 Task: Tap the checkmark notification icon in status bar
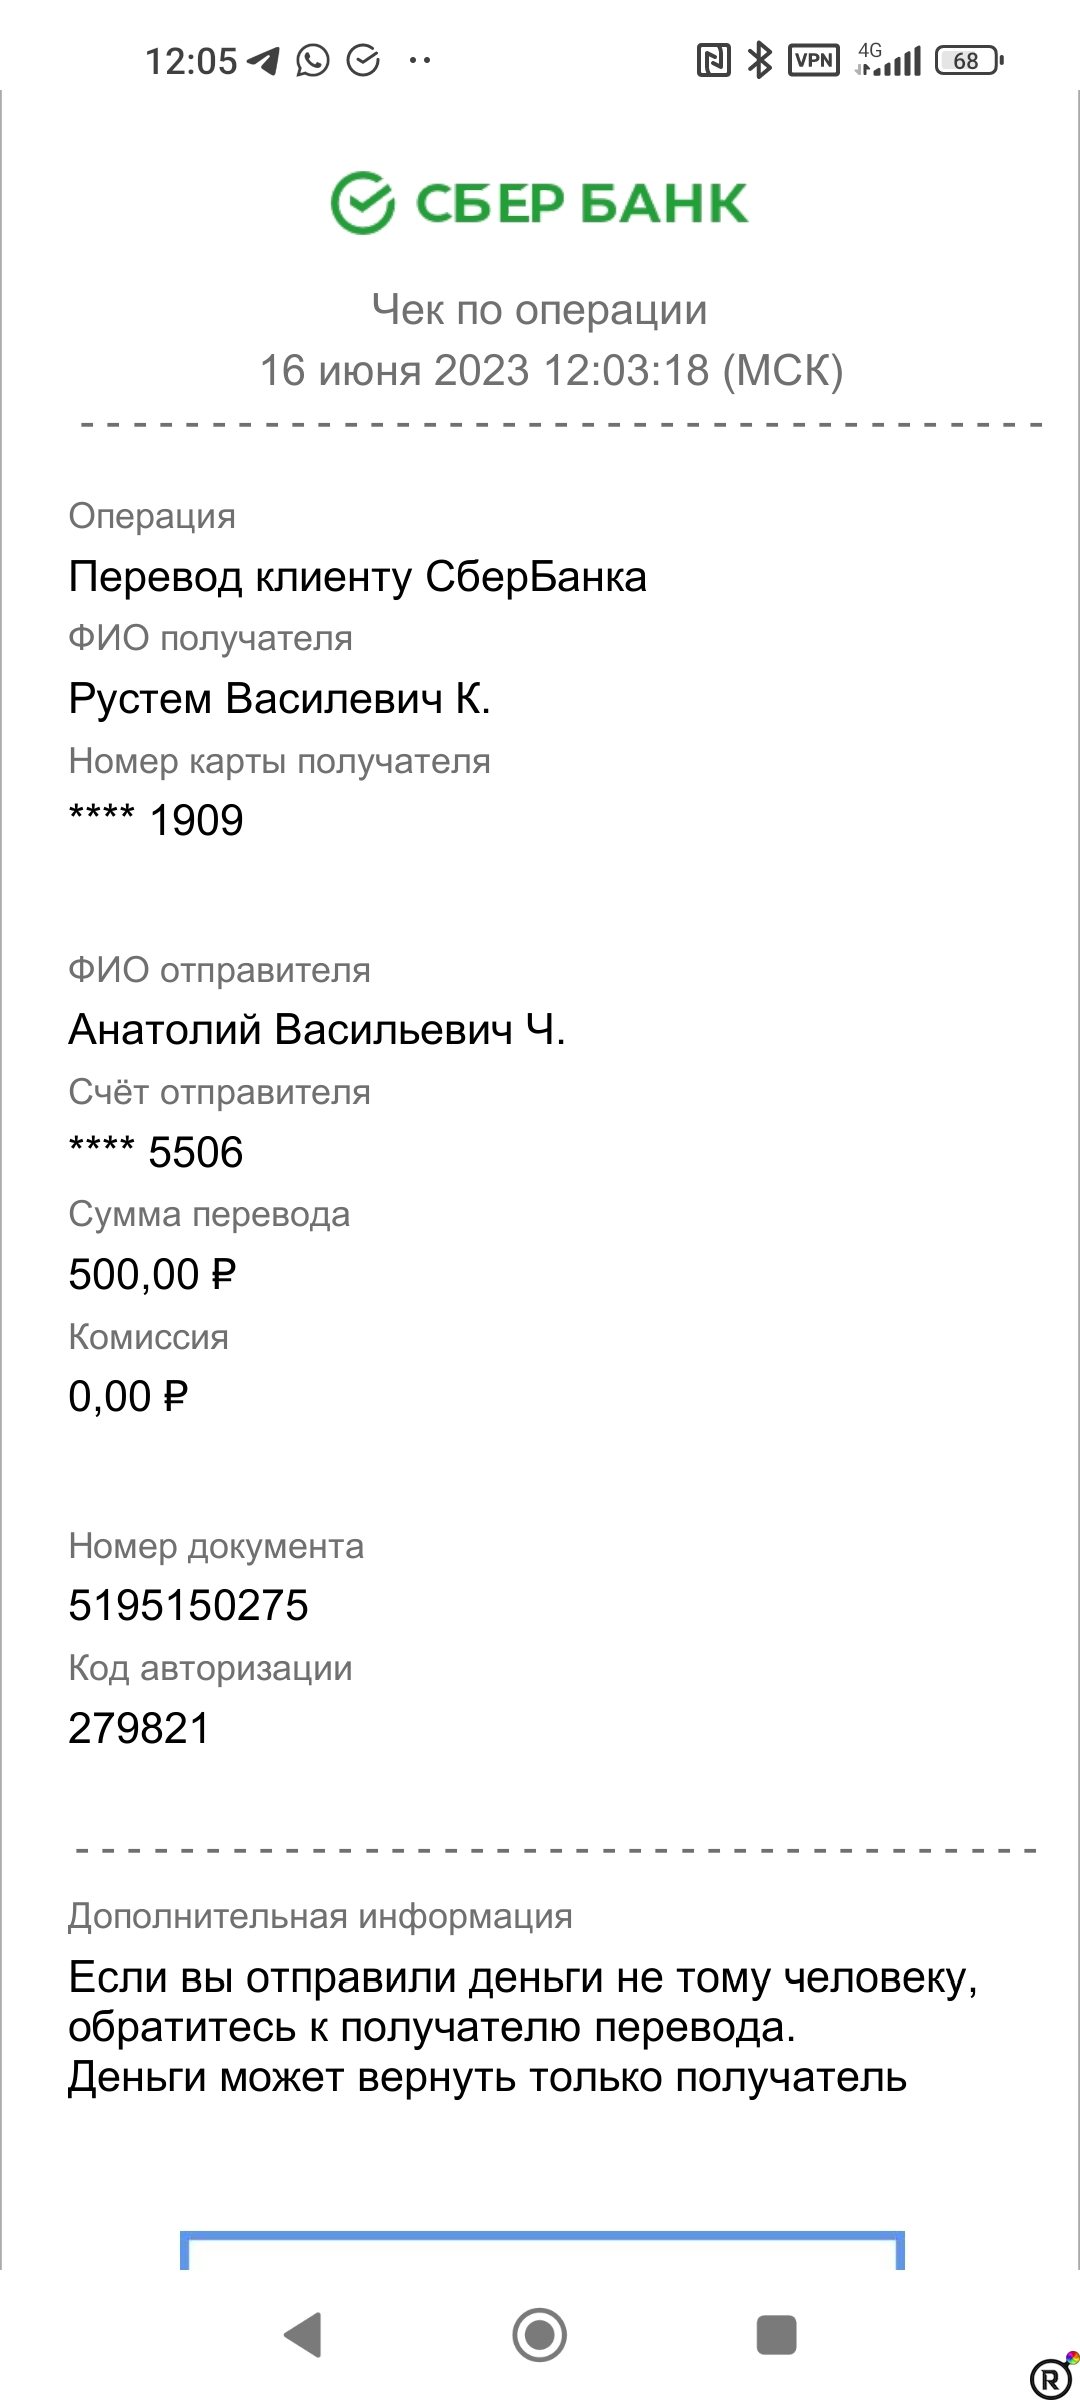[x=363, y=60]
